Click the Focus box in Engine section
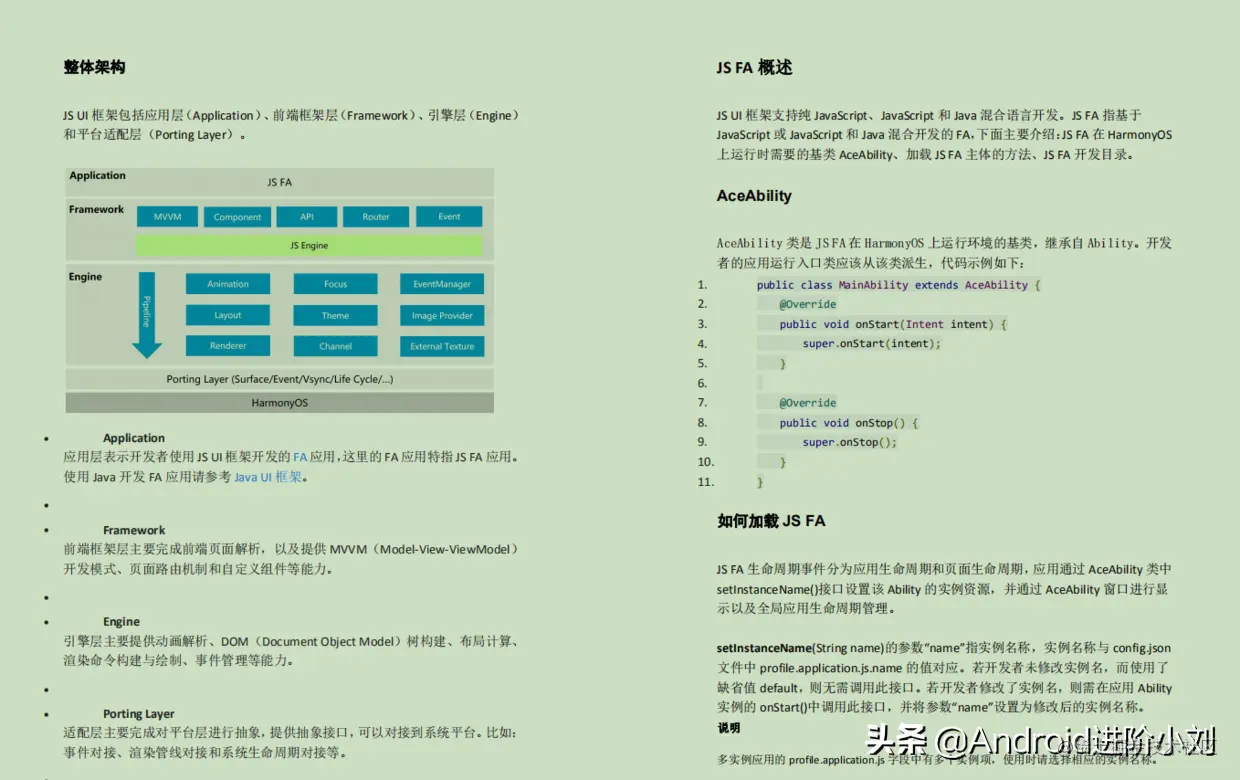This screenshot has width=1240, height=780. (x=335, y=284)
